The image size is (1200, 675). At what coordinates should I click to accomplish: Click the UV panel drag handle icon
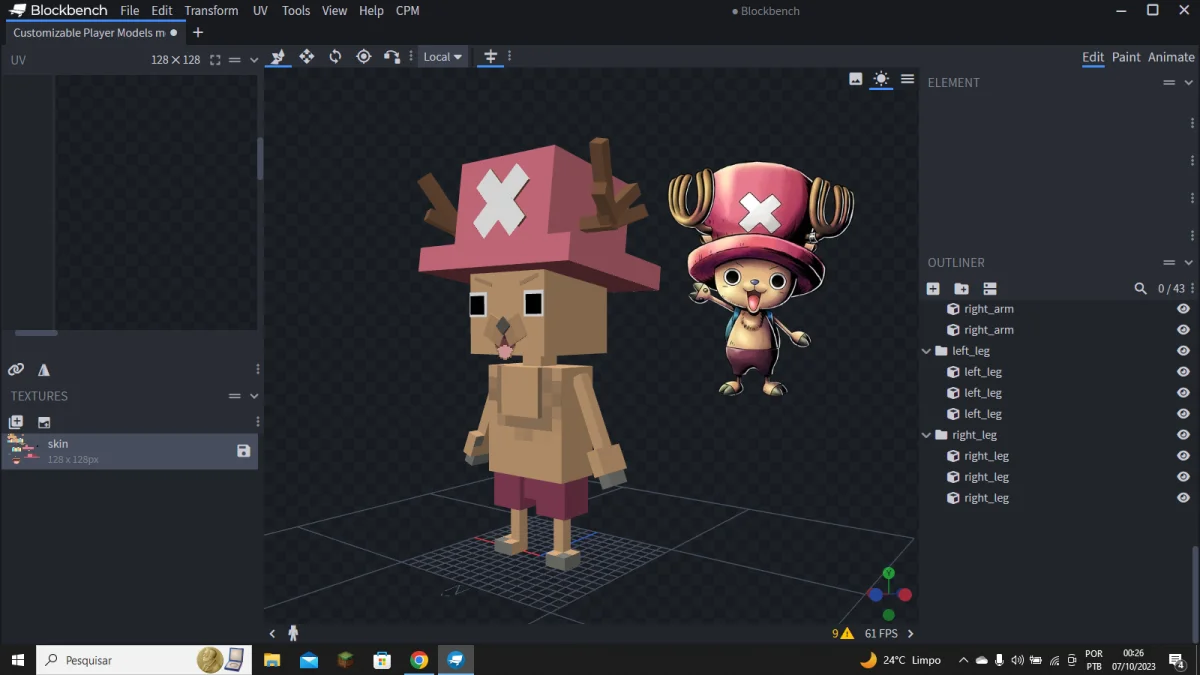235,60
